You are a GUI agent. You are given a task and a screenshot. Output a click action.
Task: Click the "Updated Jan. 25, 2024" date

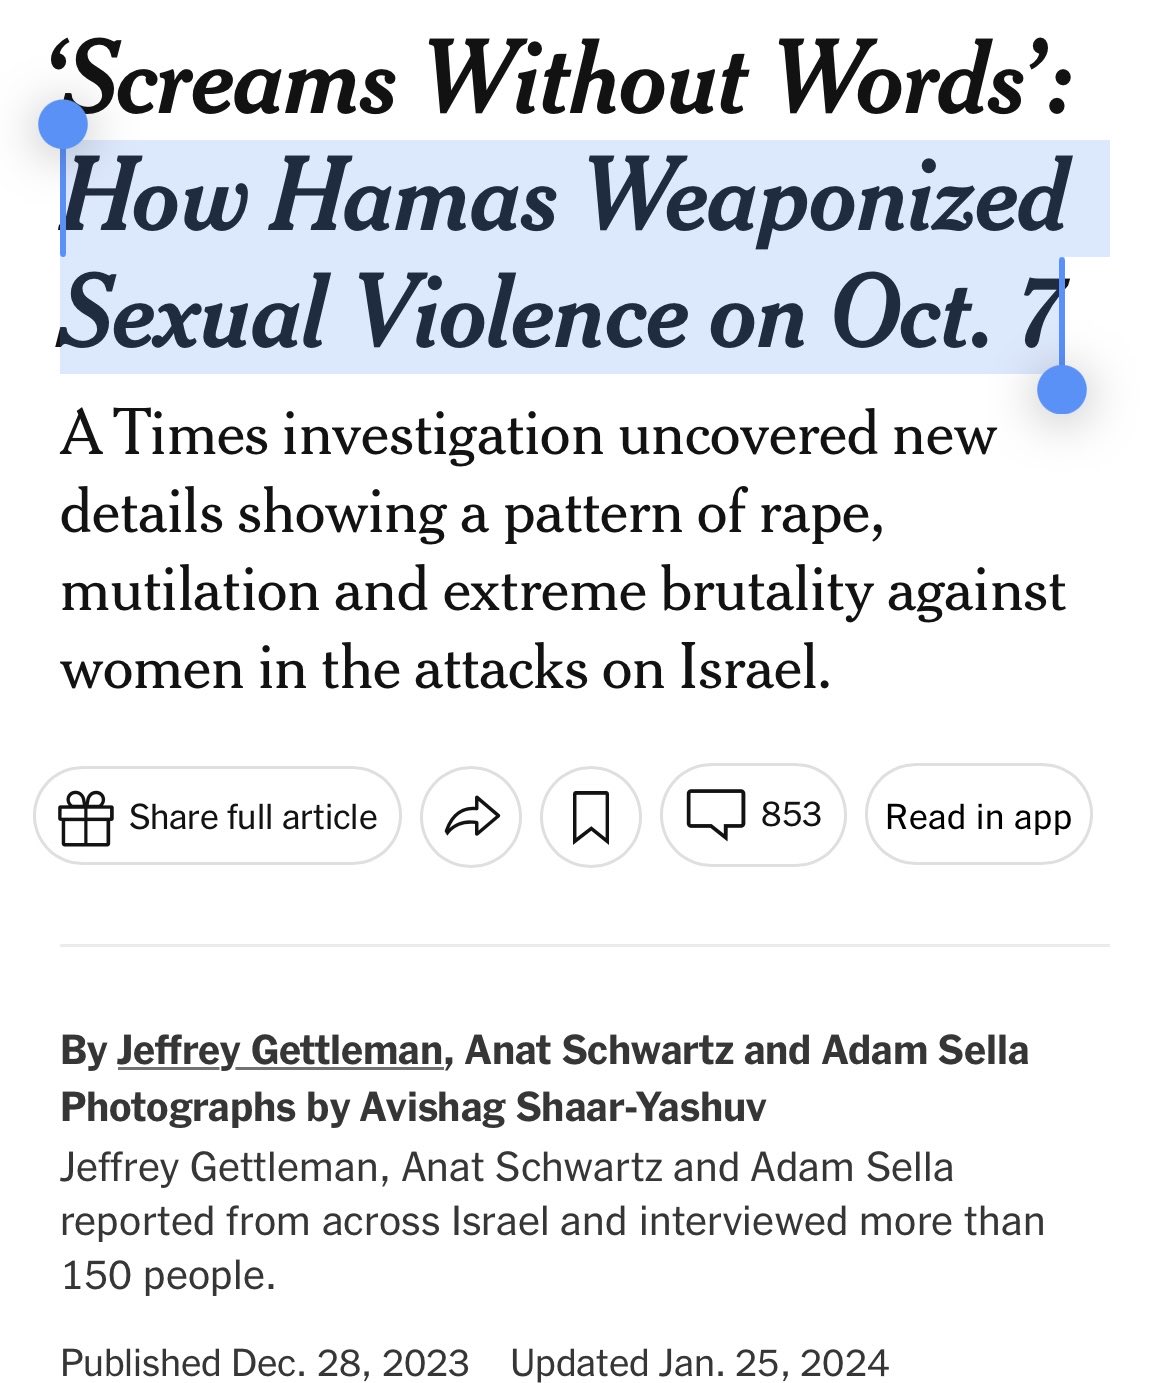coord(699,1362)
